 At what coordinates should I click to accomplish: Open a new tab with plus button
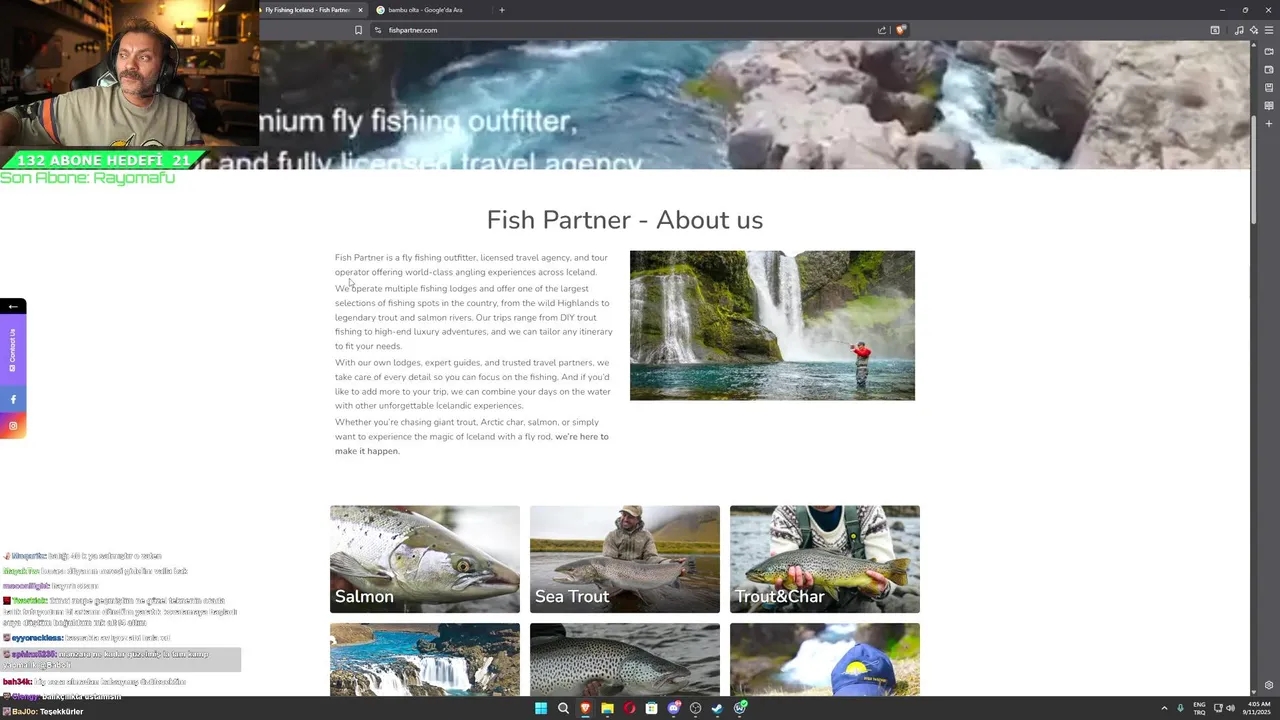[502, 10]
